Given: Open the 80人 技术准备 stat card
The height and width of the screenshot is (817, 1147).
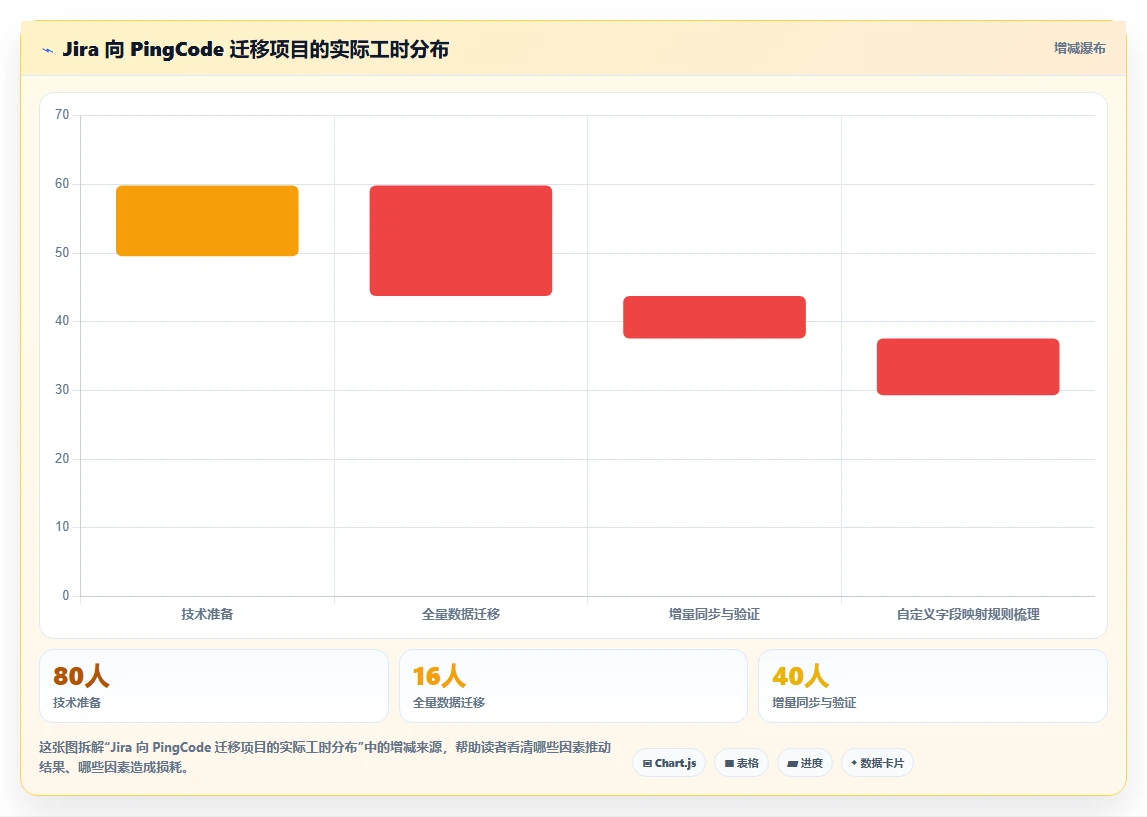Looking at the screenshot, I should point(214,686).
